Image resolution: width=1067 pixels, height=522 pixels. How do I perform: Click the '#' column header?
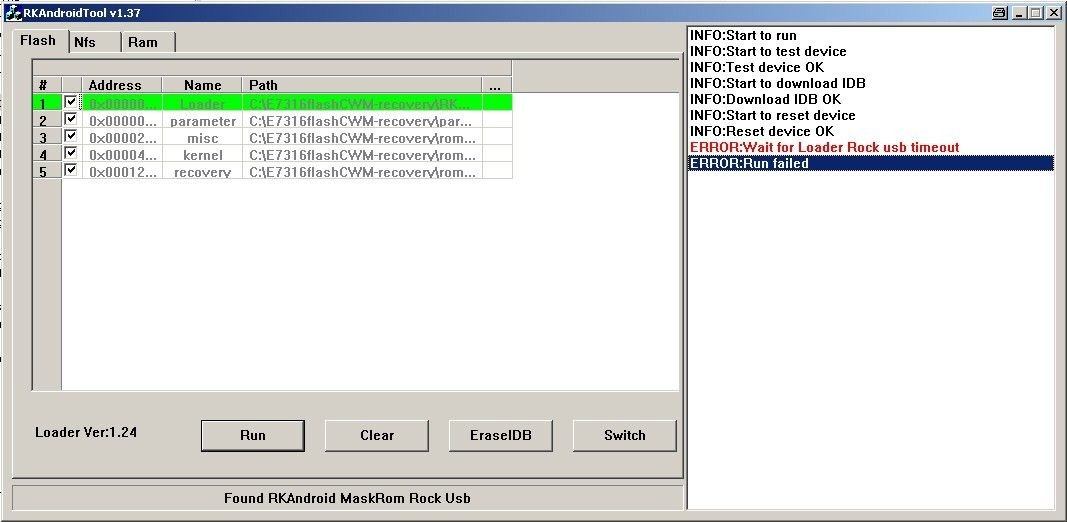[47, 85]
